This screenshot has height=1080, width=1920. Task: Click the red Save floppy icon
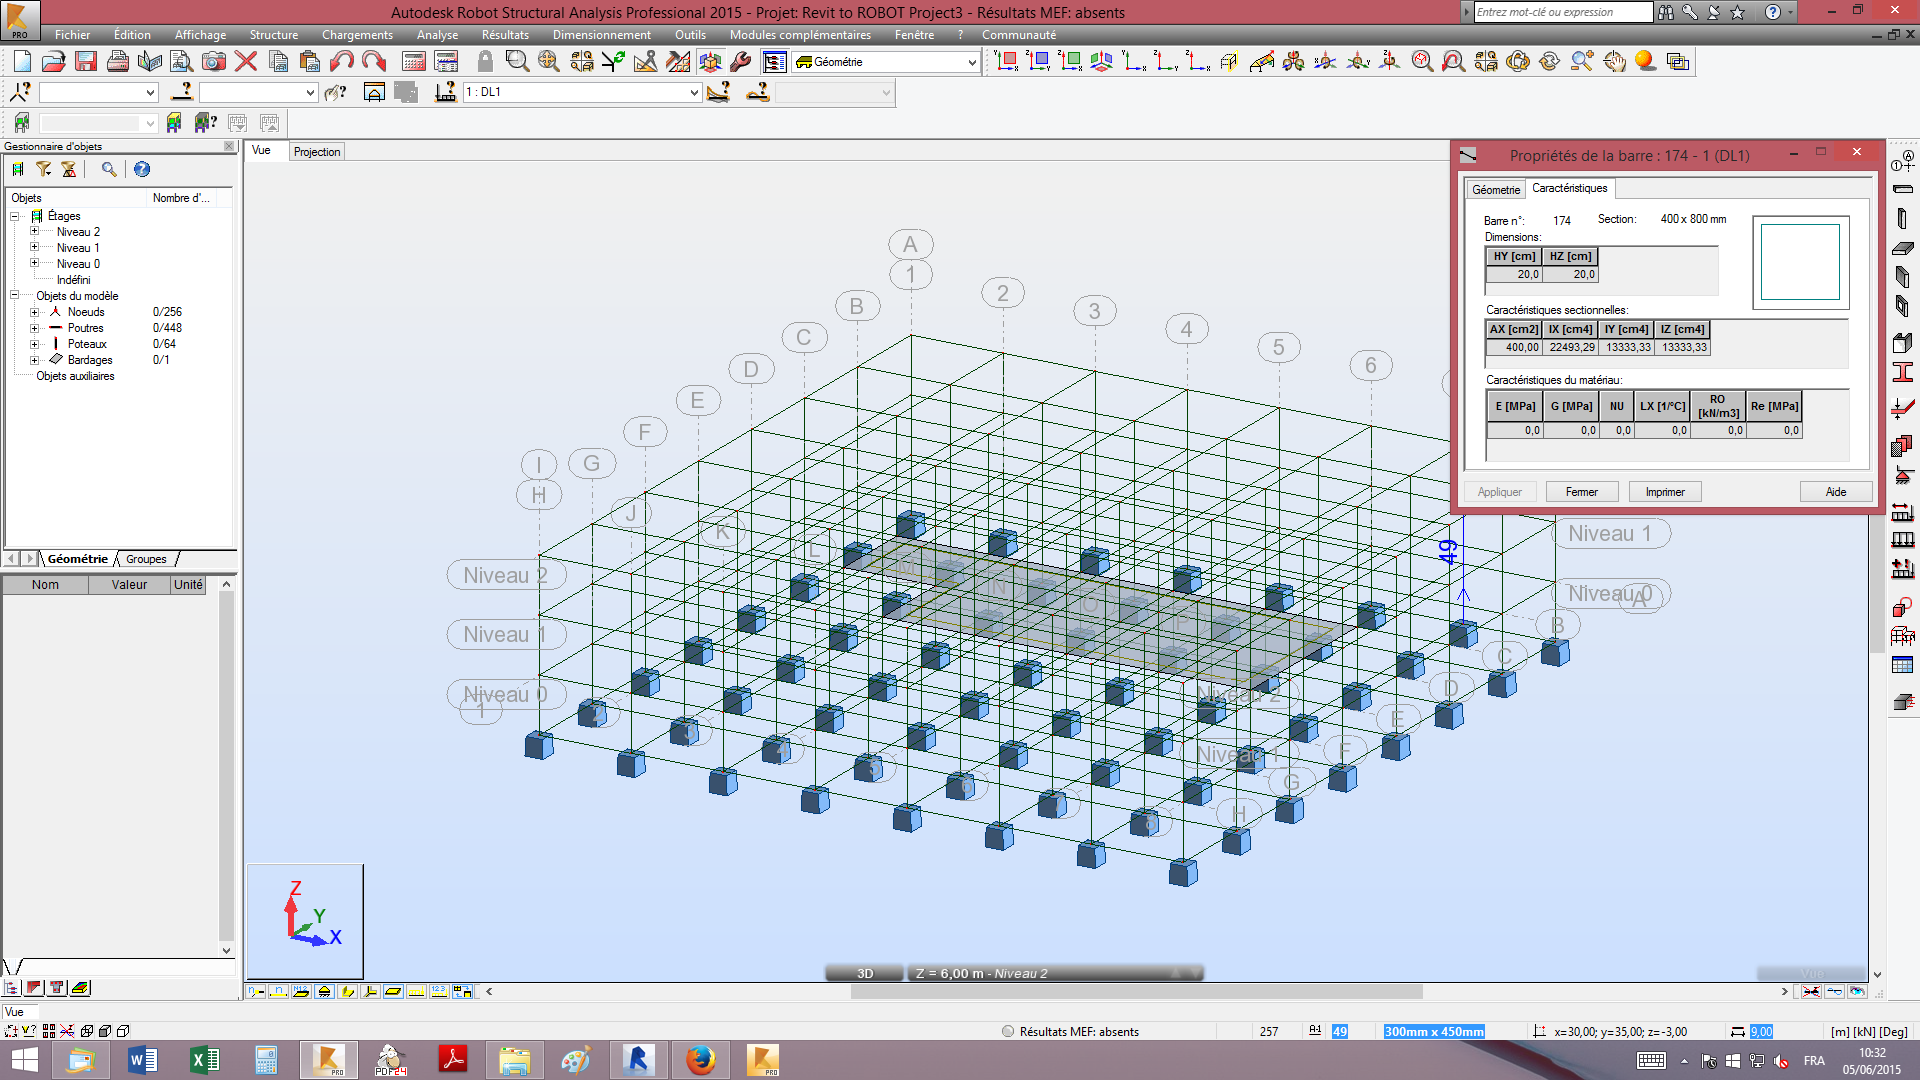pos(86,62)
